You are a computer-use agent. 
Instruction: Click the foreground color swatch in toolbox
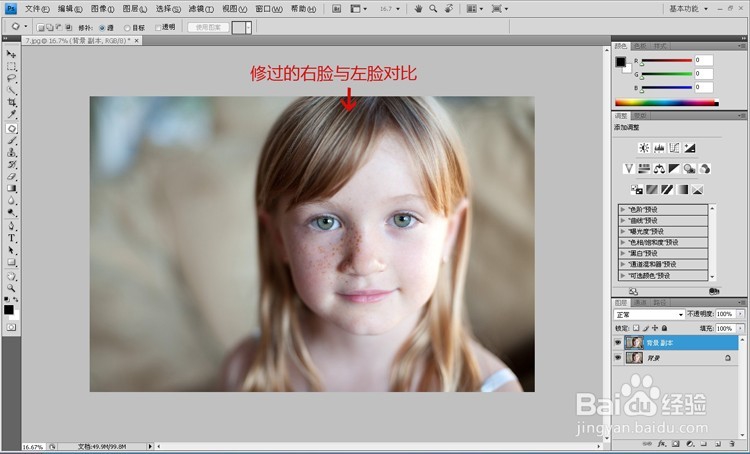click(x=9, y=310)
